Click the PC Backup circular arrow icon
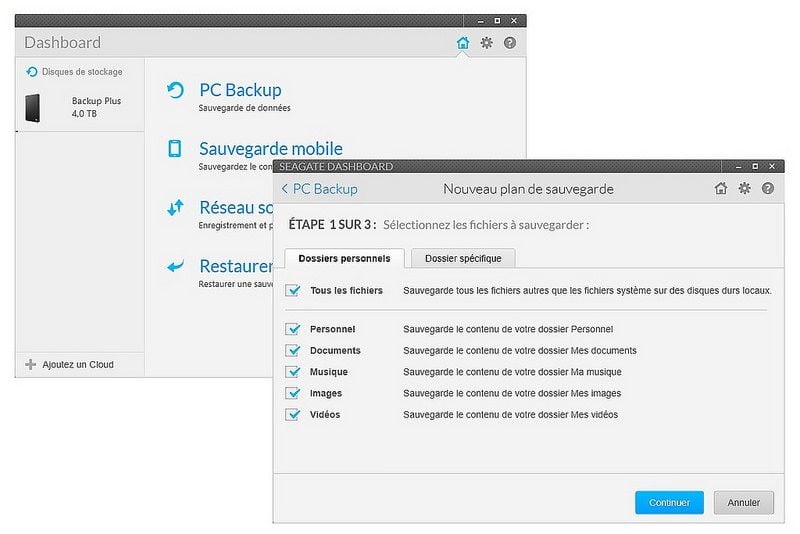Screen dimensions: 800x534 176,90
